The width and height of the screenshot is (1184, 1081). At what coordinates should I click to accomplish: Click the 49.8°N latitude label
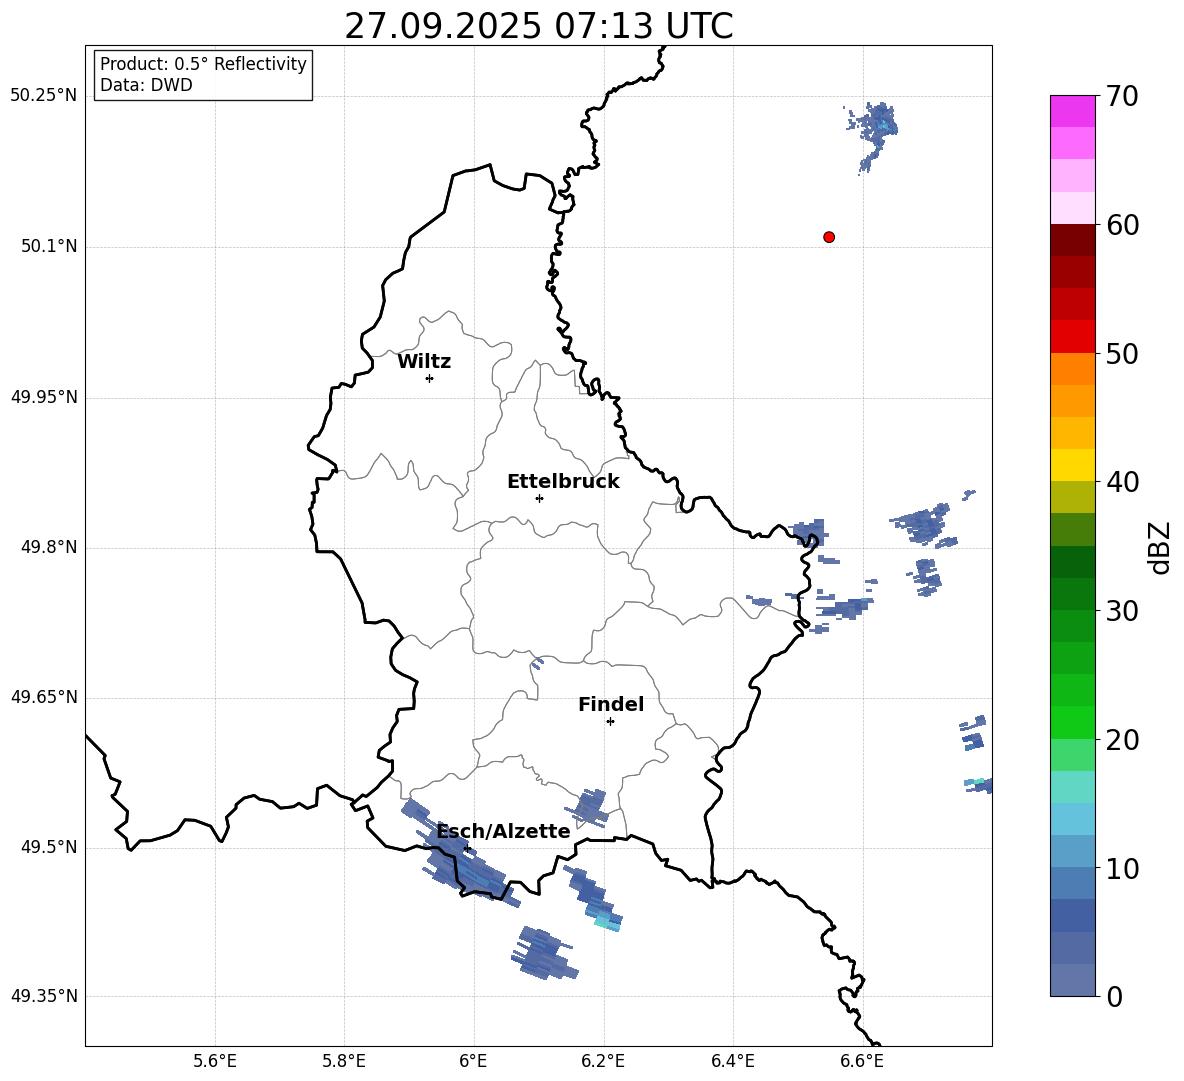[x=49, y=547]
